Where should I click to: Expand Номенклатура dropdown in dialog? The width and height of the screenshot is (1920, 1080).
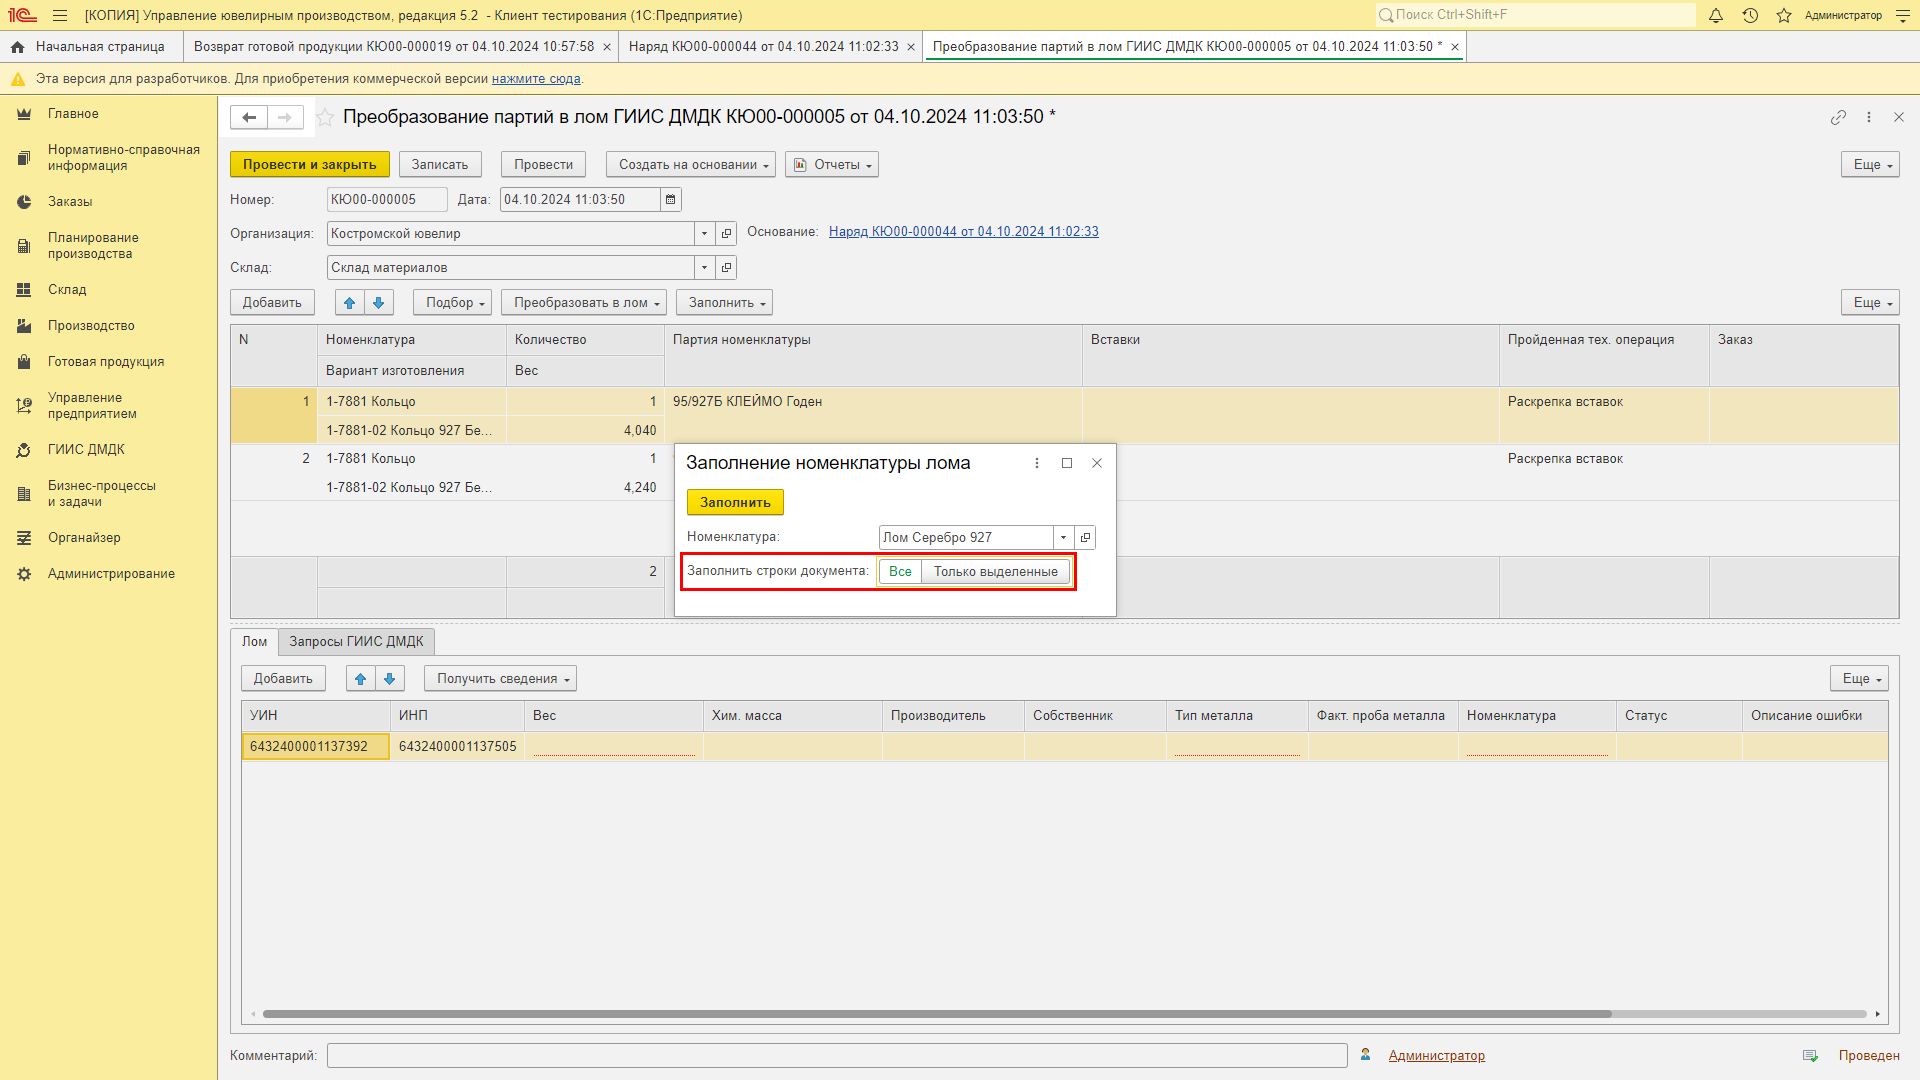point(1063,538)
